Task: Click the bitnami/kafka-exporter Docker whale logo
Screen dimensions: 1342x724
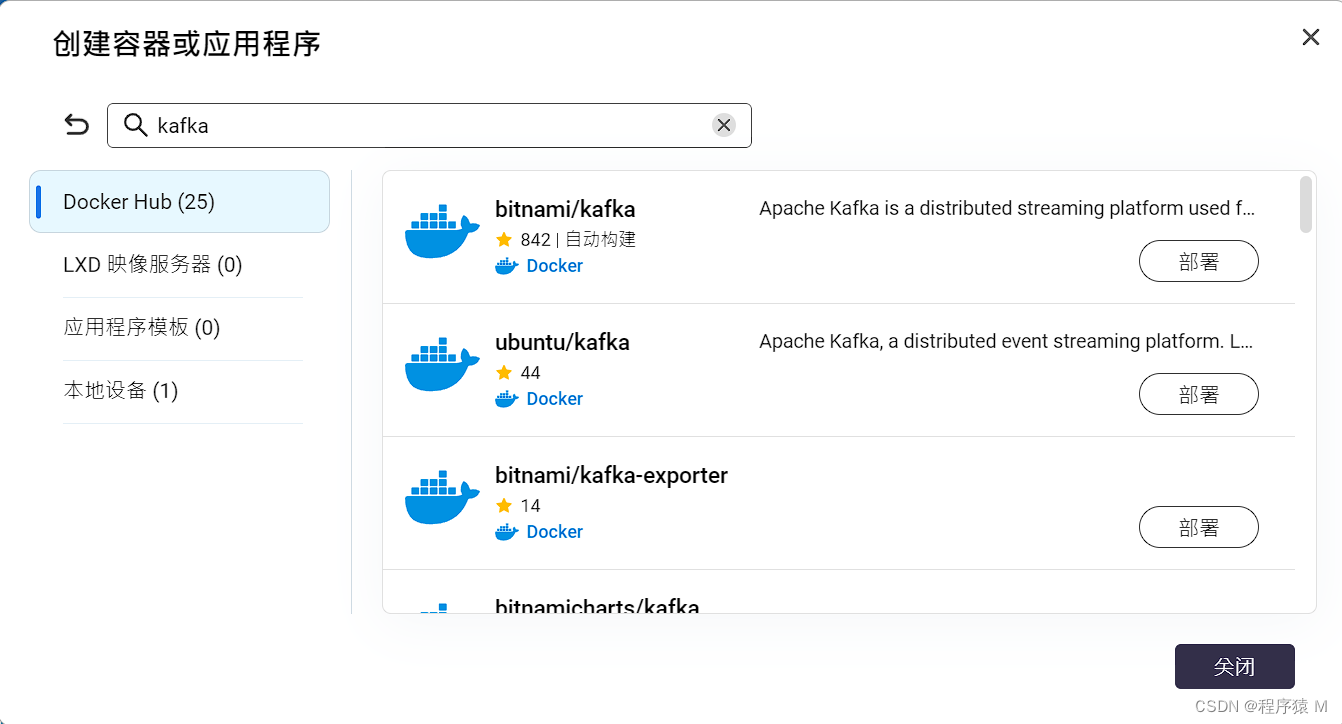Action: click(x=442, y=499)
